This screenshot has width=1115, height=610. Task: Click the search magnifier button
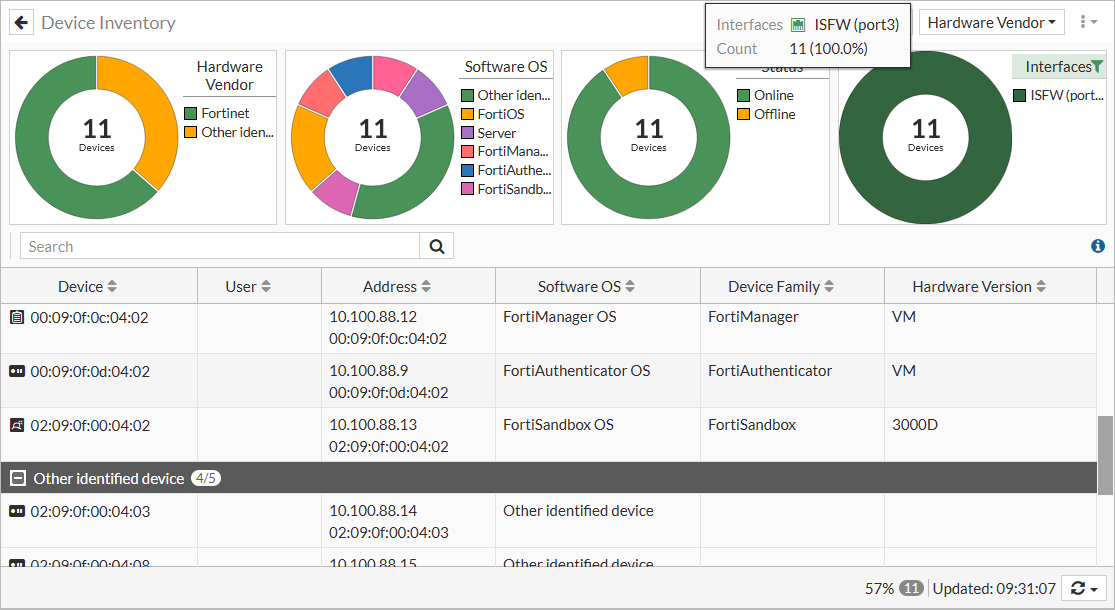(436, 246)
